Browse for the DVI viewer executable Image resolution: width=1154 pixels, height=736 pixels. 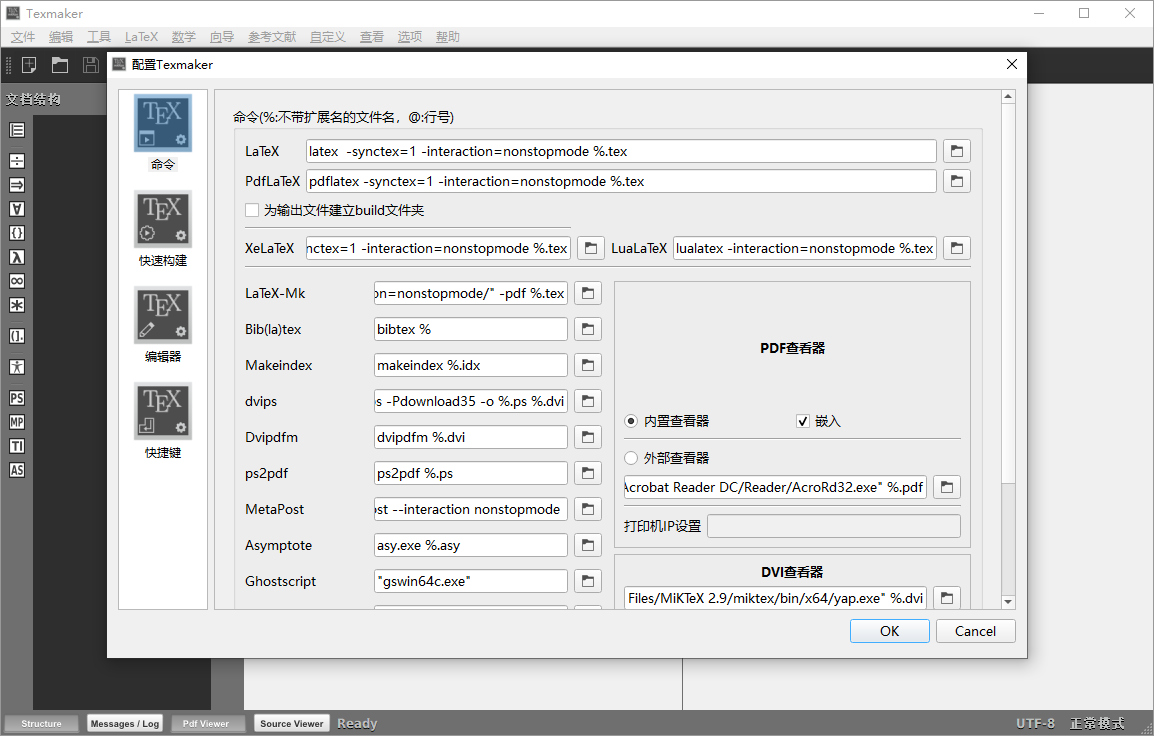[947, 598]
